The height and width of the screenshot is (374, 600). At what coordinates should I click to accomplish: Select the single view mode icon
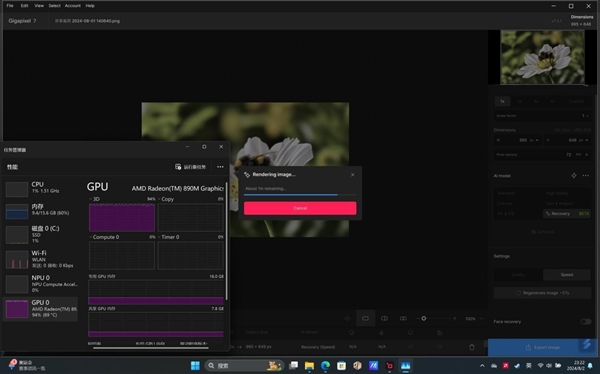click(x=365, y=318)
